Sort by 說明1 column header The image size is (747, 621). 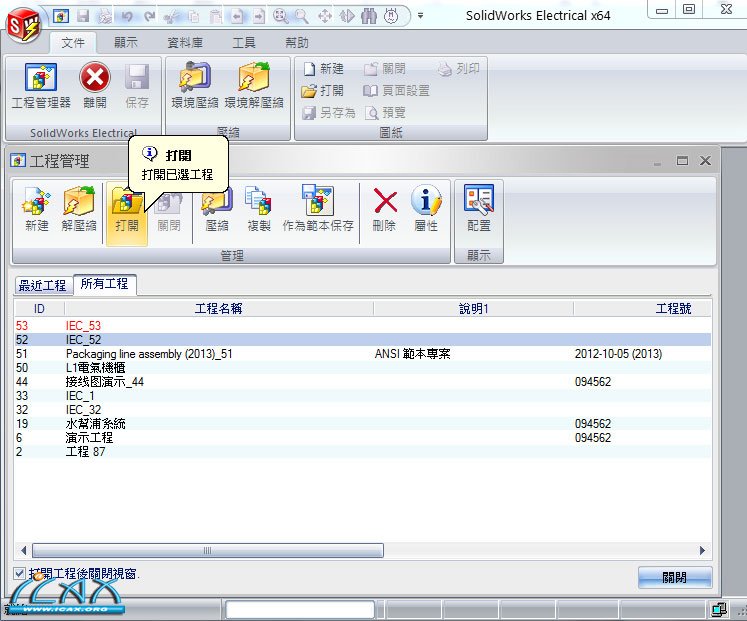[473, 309]
